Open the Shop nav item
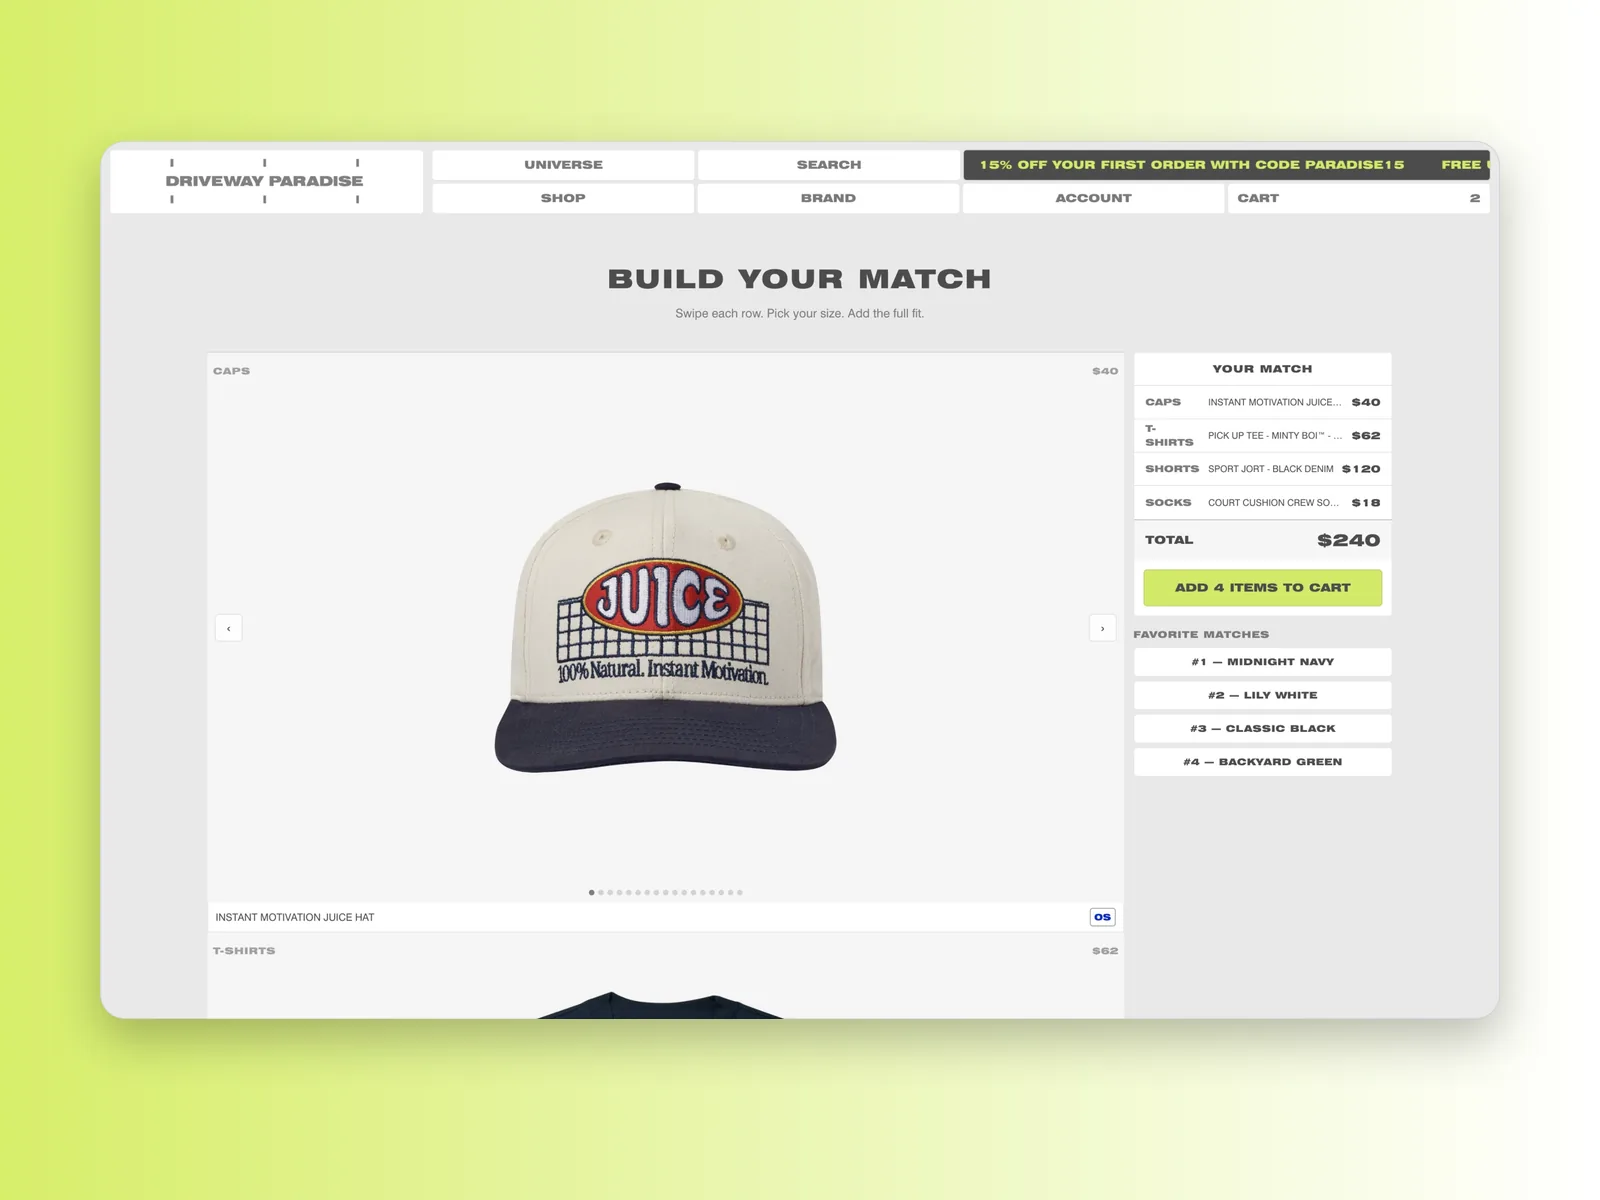 (563, 198)
